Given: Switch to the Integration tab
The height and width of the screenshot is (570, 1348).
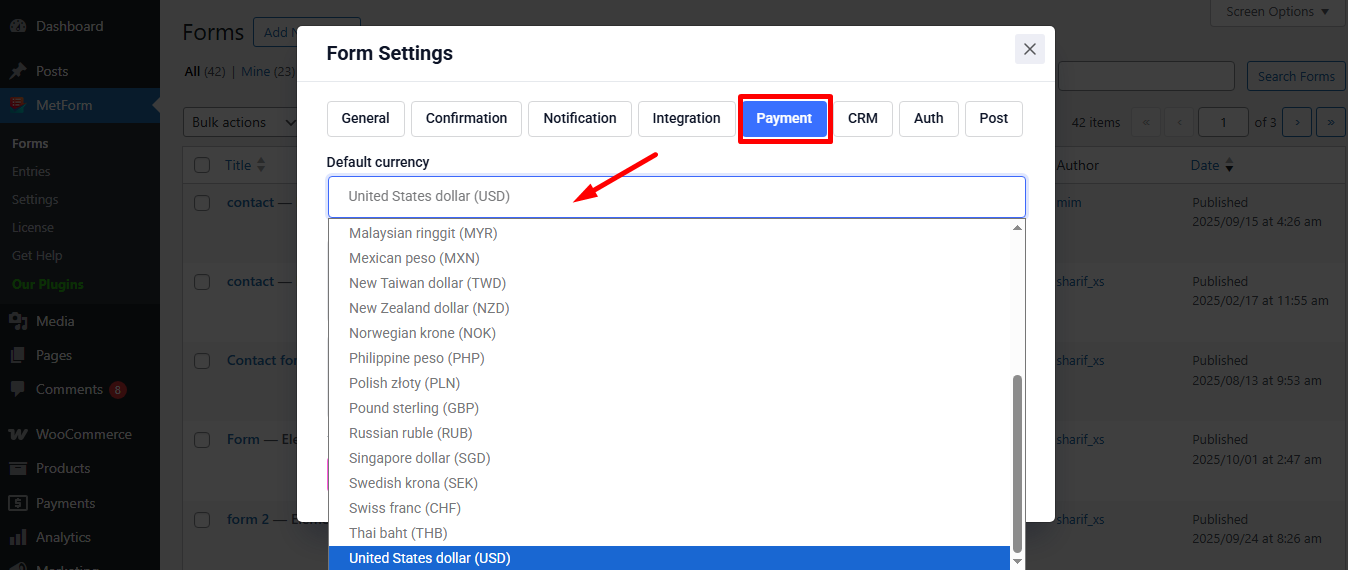Looking at the screenshot, I should 686,118.
